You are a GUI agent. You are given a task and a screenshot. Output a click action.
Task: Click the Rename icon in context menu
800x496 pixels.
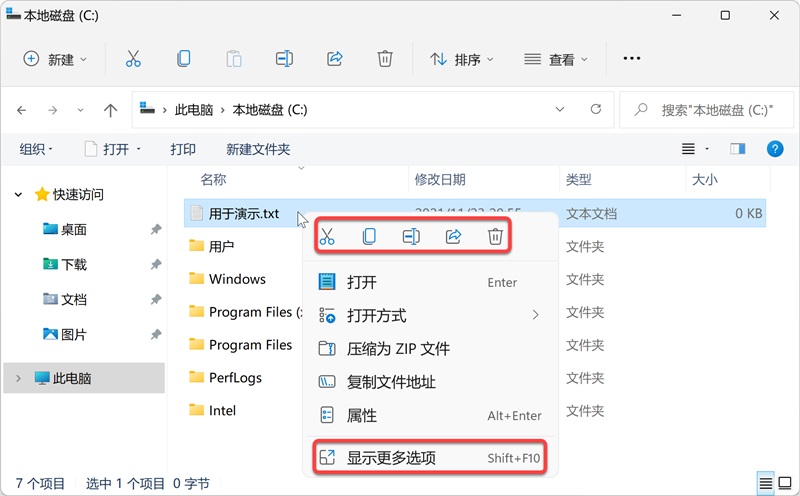coord(411,236)
